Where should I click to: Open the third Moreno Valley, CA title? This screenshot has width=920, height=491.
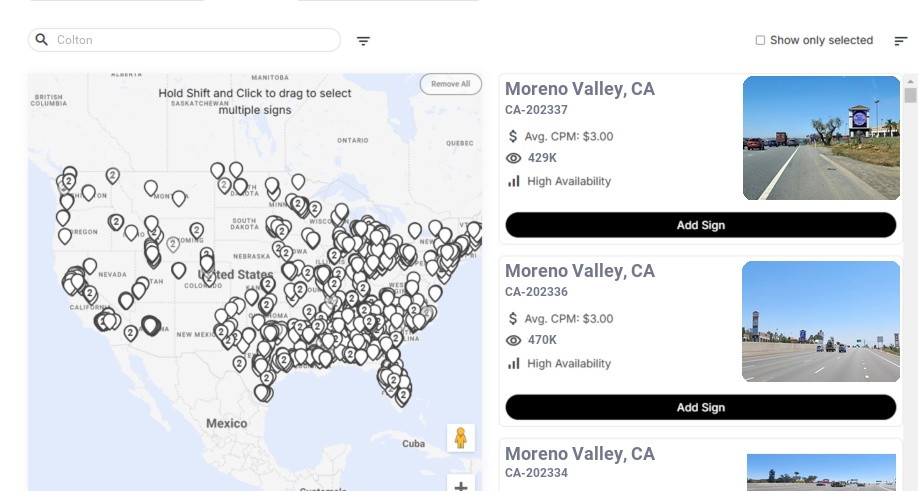click(580, 454)
